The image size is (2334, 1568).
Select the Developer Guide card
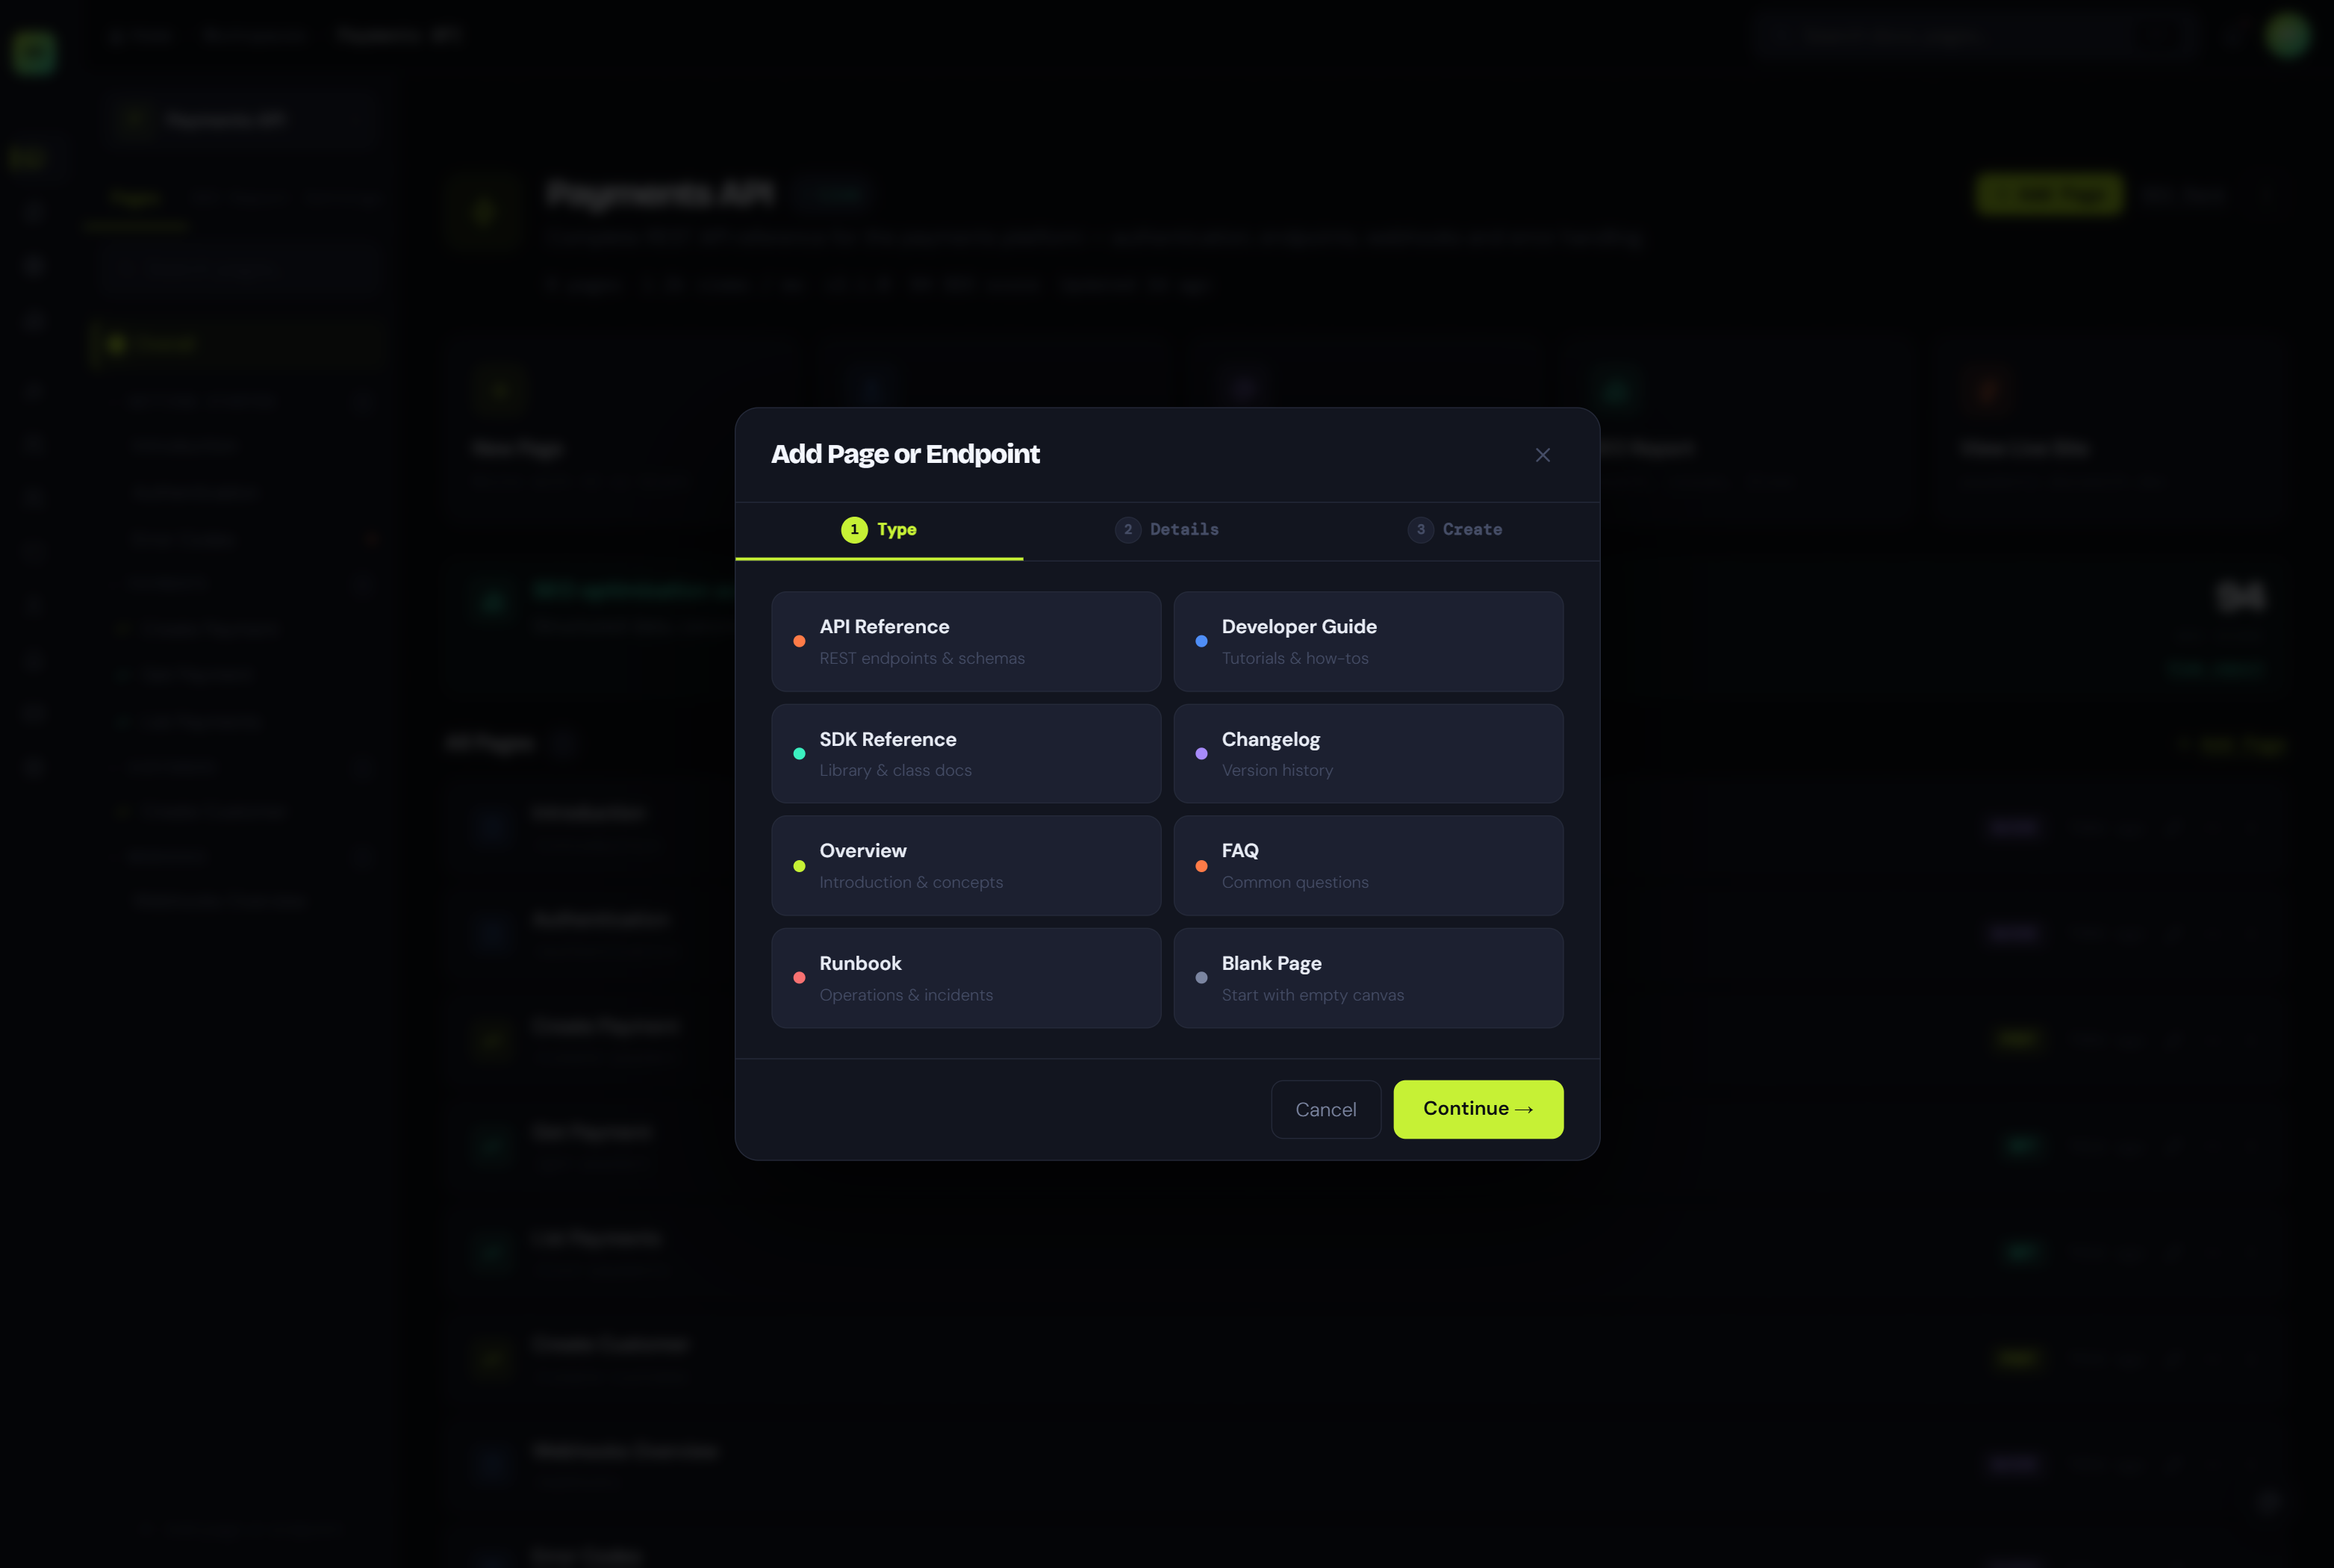coord(1367,641)
